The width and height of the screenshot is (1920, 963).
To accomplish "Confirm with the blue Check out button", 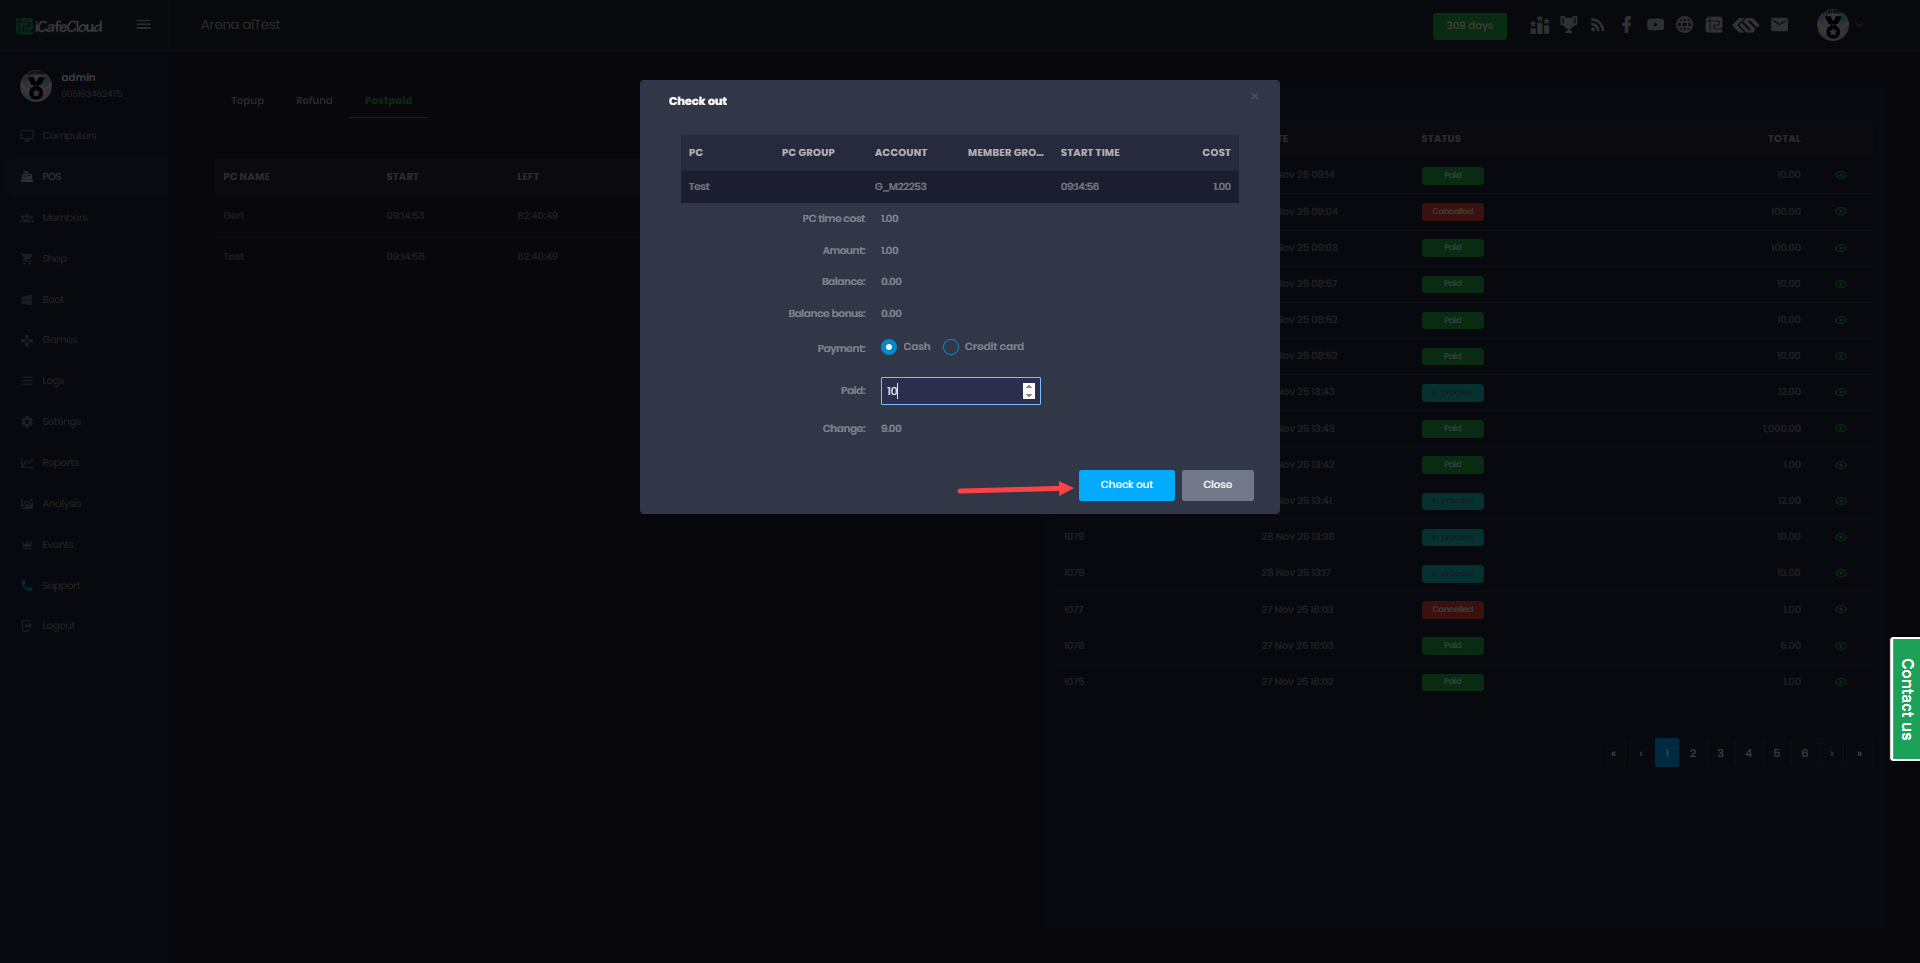I will (x=1127, y=485).
